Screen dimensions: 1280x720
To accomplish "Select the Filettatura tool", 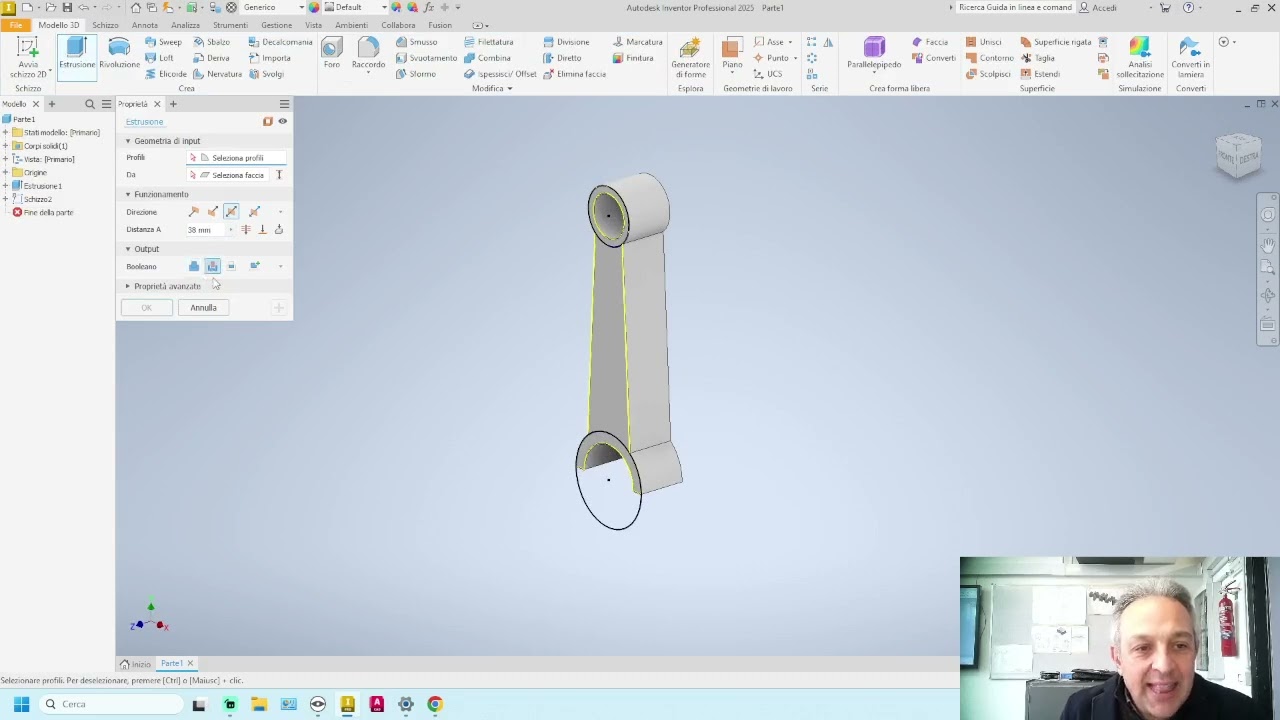I will 488,42.
